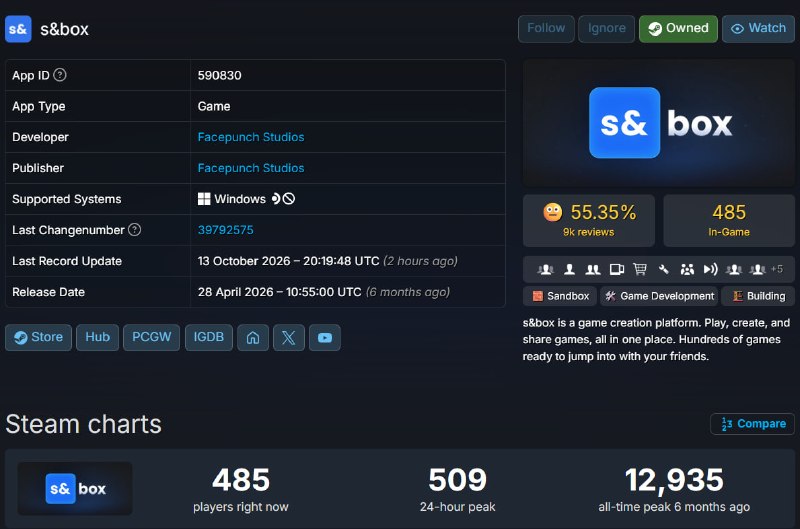Select the Game Development tag
This screenshot has height=529, width=800.
coord(659,296)
